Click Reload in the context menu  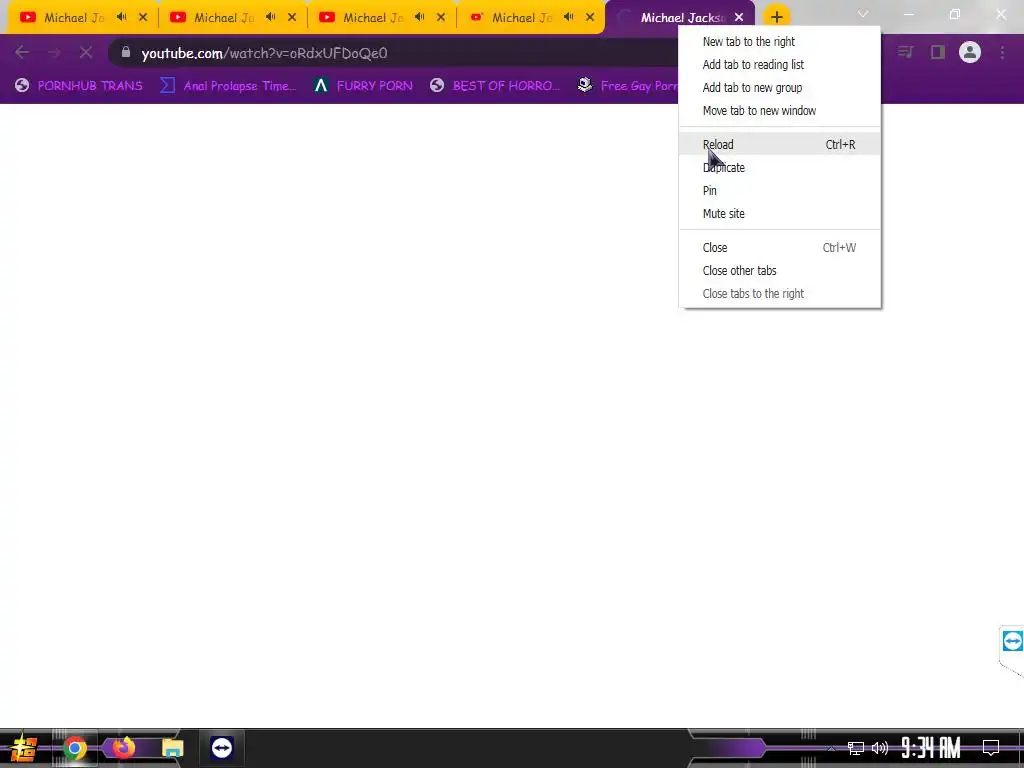(780, 144)
